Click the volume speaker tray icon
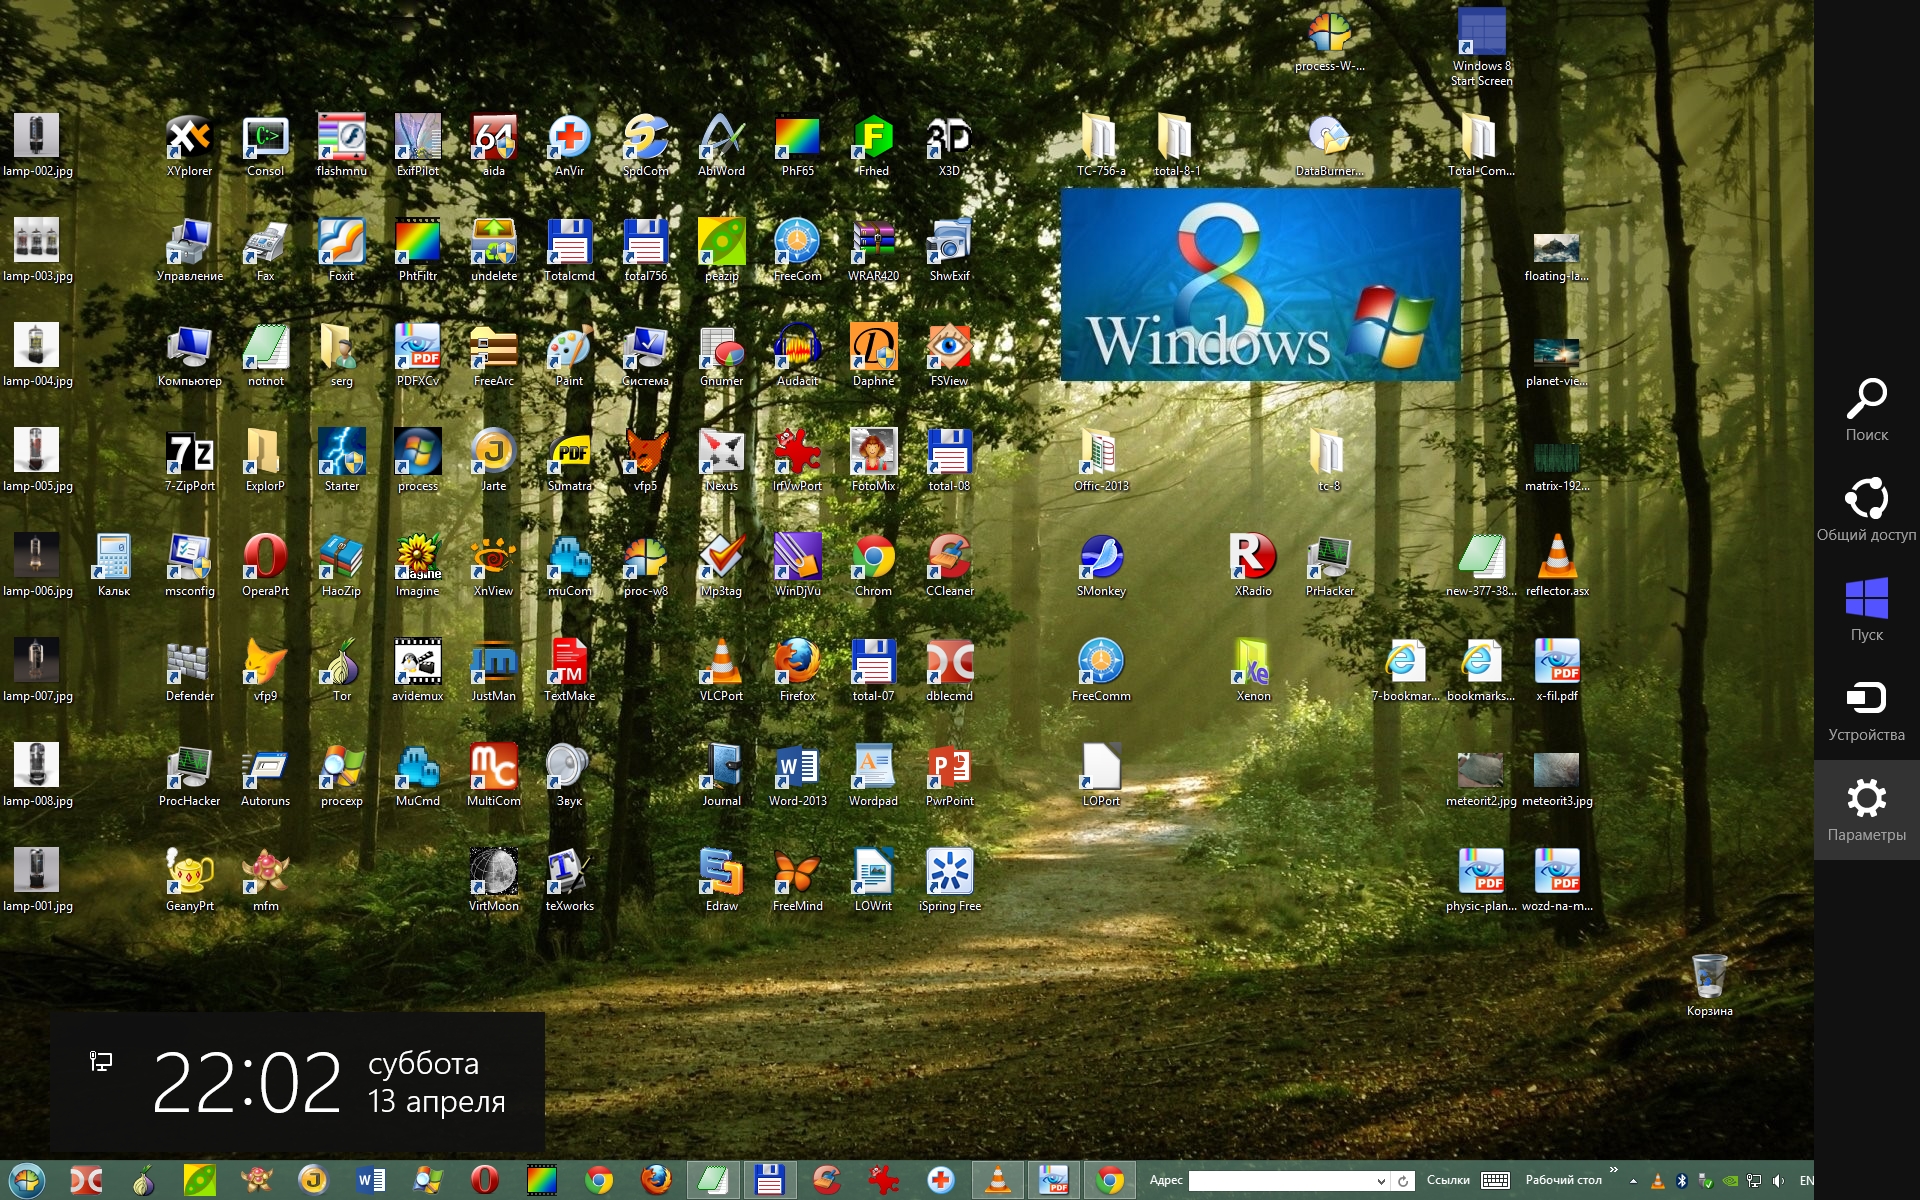This screenshot has width=1920, height=1200. tap(1778, 1181)
